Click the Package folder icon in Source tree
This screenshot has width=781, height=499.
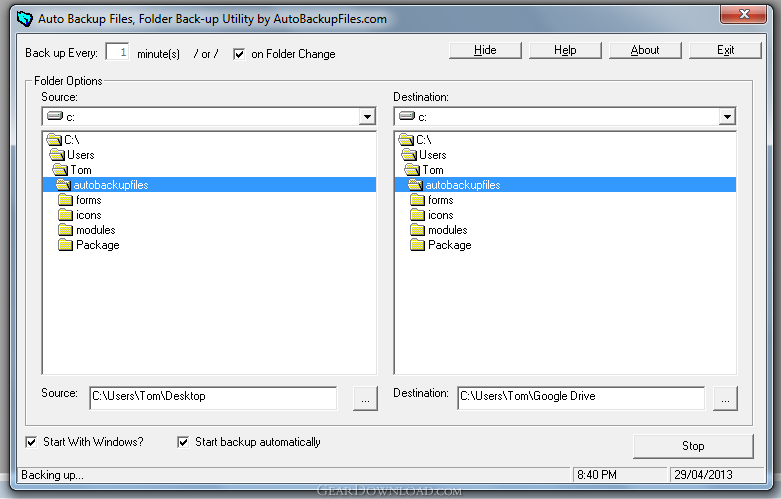65,245
